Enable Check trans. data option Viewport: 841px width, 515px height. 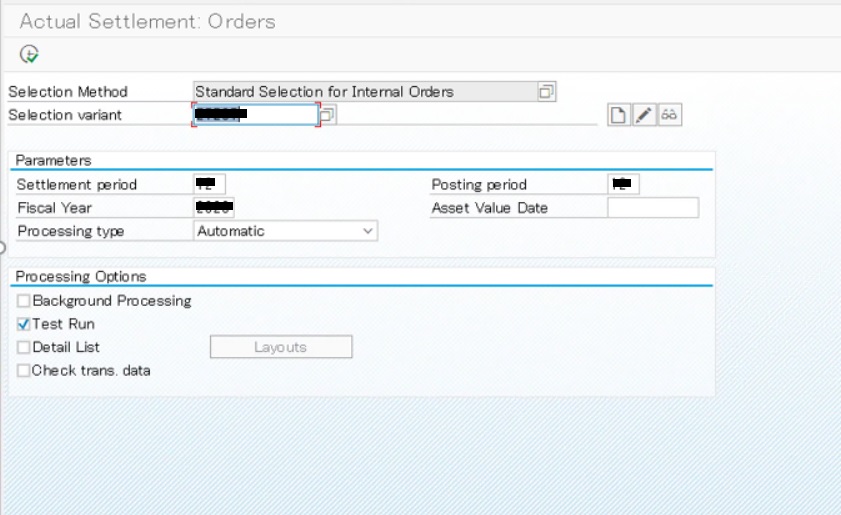(x=24, y=370)
